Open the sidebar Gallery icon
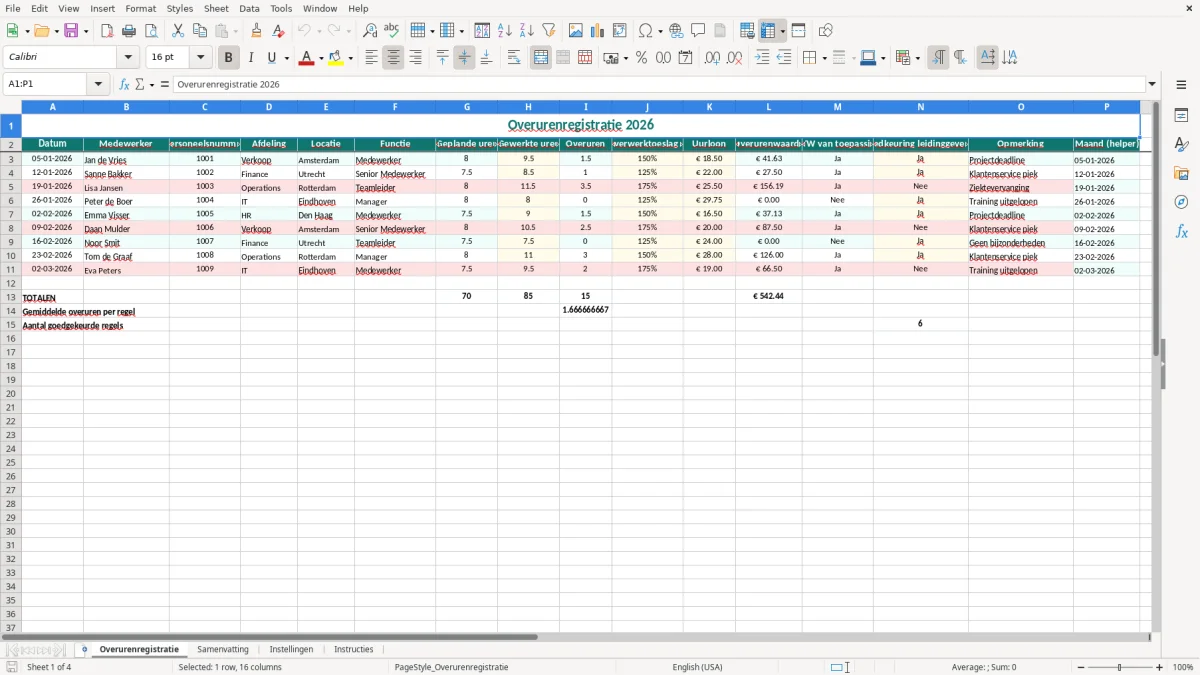 click(x=1181, y=173)
